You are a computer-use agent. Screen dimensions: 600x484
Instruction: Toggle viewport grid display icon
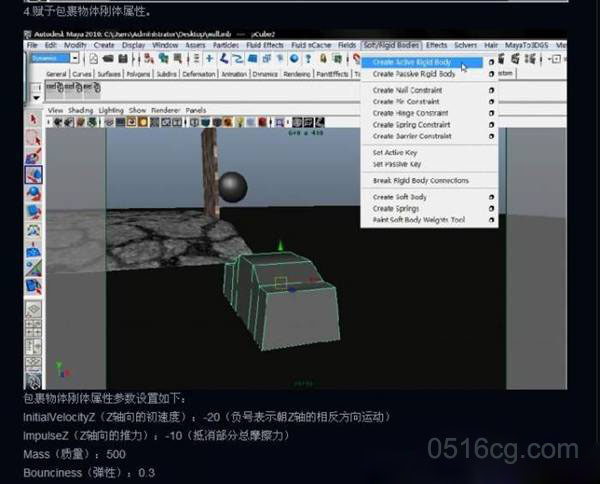pyautogui.click(x=109, y=122)
